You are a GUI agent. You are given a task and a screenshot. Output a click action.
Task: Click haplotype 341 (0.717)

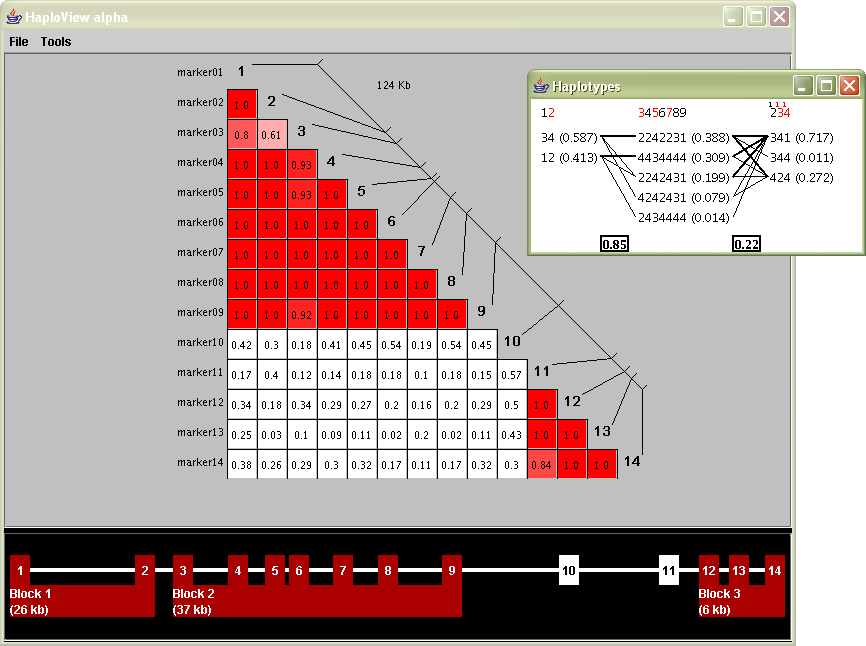(802, 137)
